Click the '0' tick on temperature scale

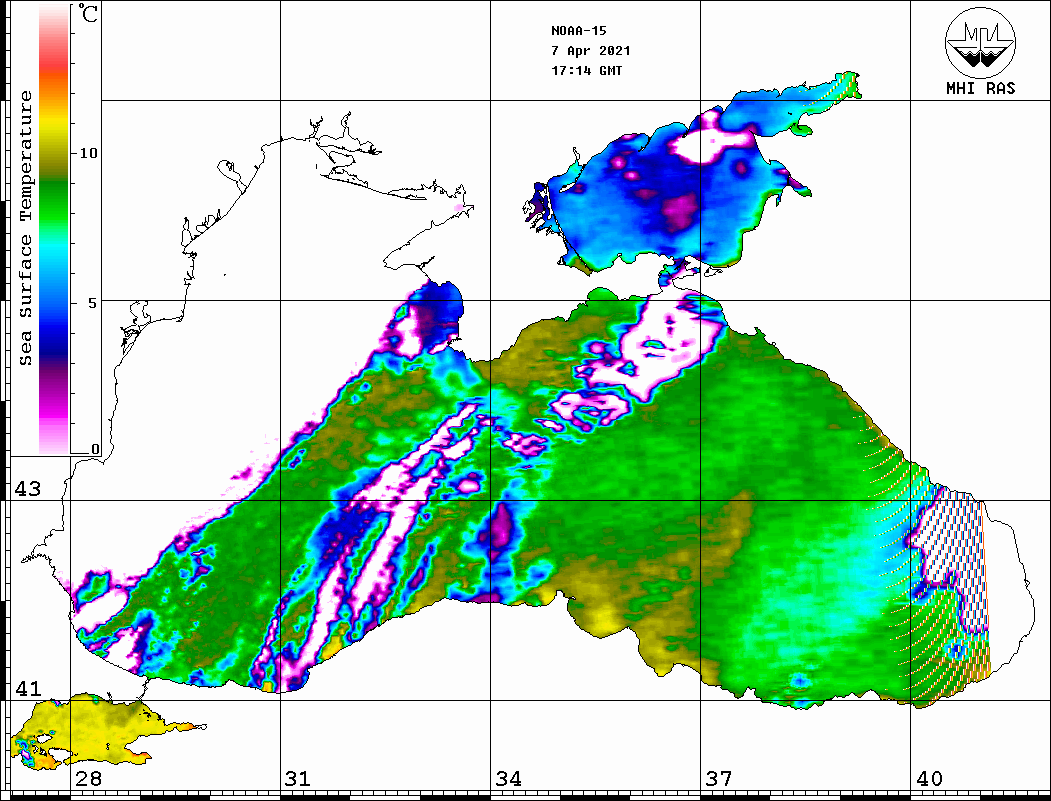pyautogui.click(x=95, y=449)
